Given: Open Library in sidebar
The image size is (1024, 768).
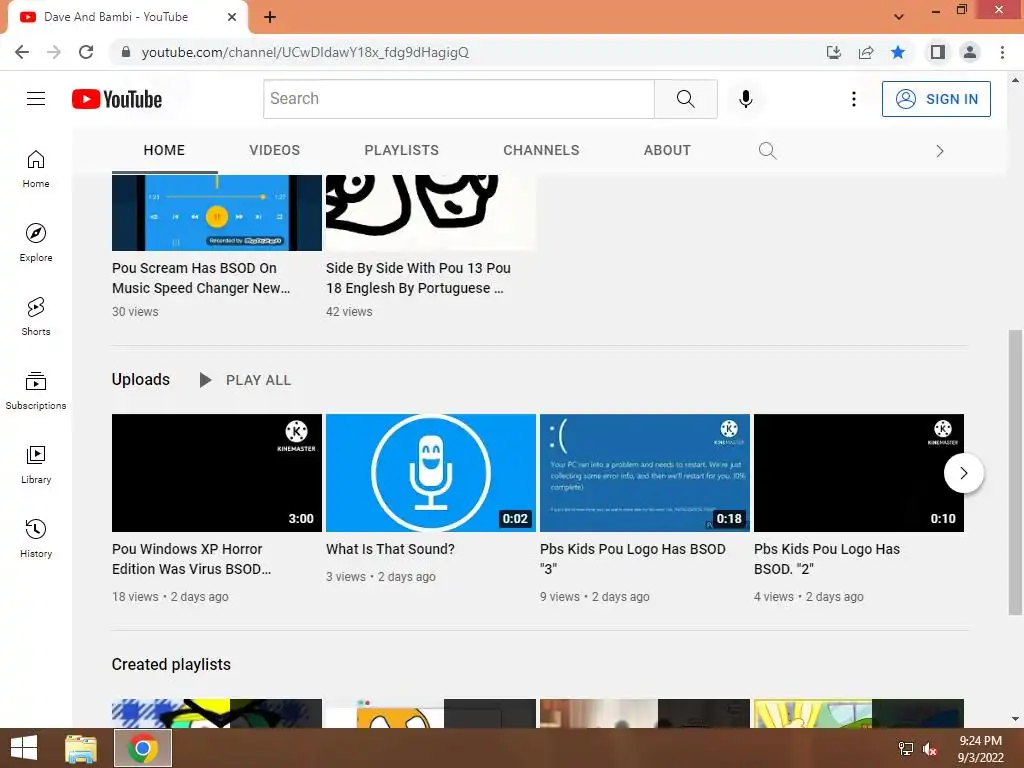Looking at the screenshot, I should click(x=36, y=464).
